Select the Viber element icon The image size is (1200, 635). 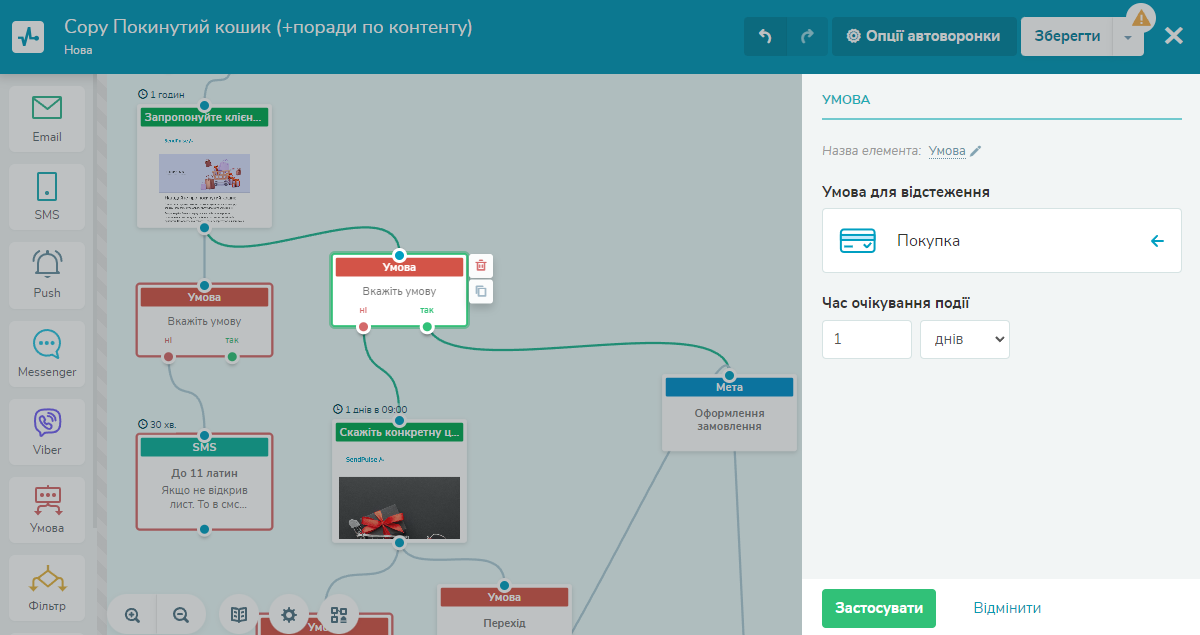click(x=46, y=430)
